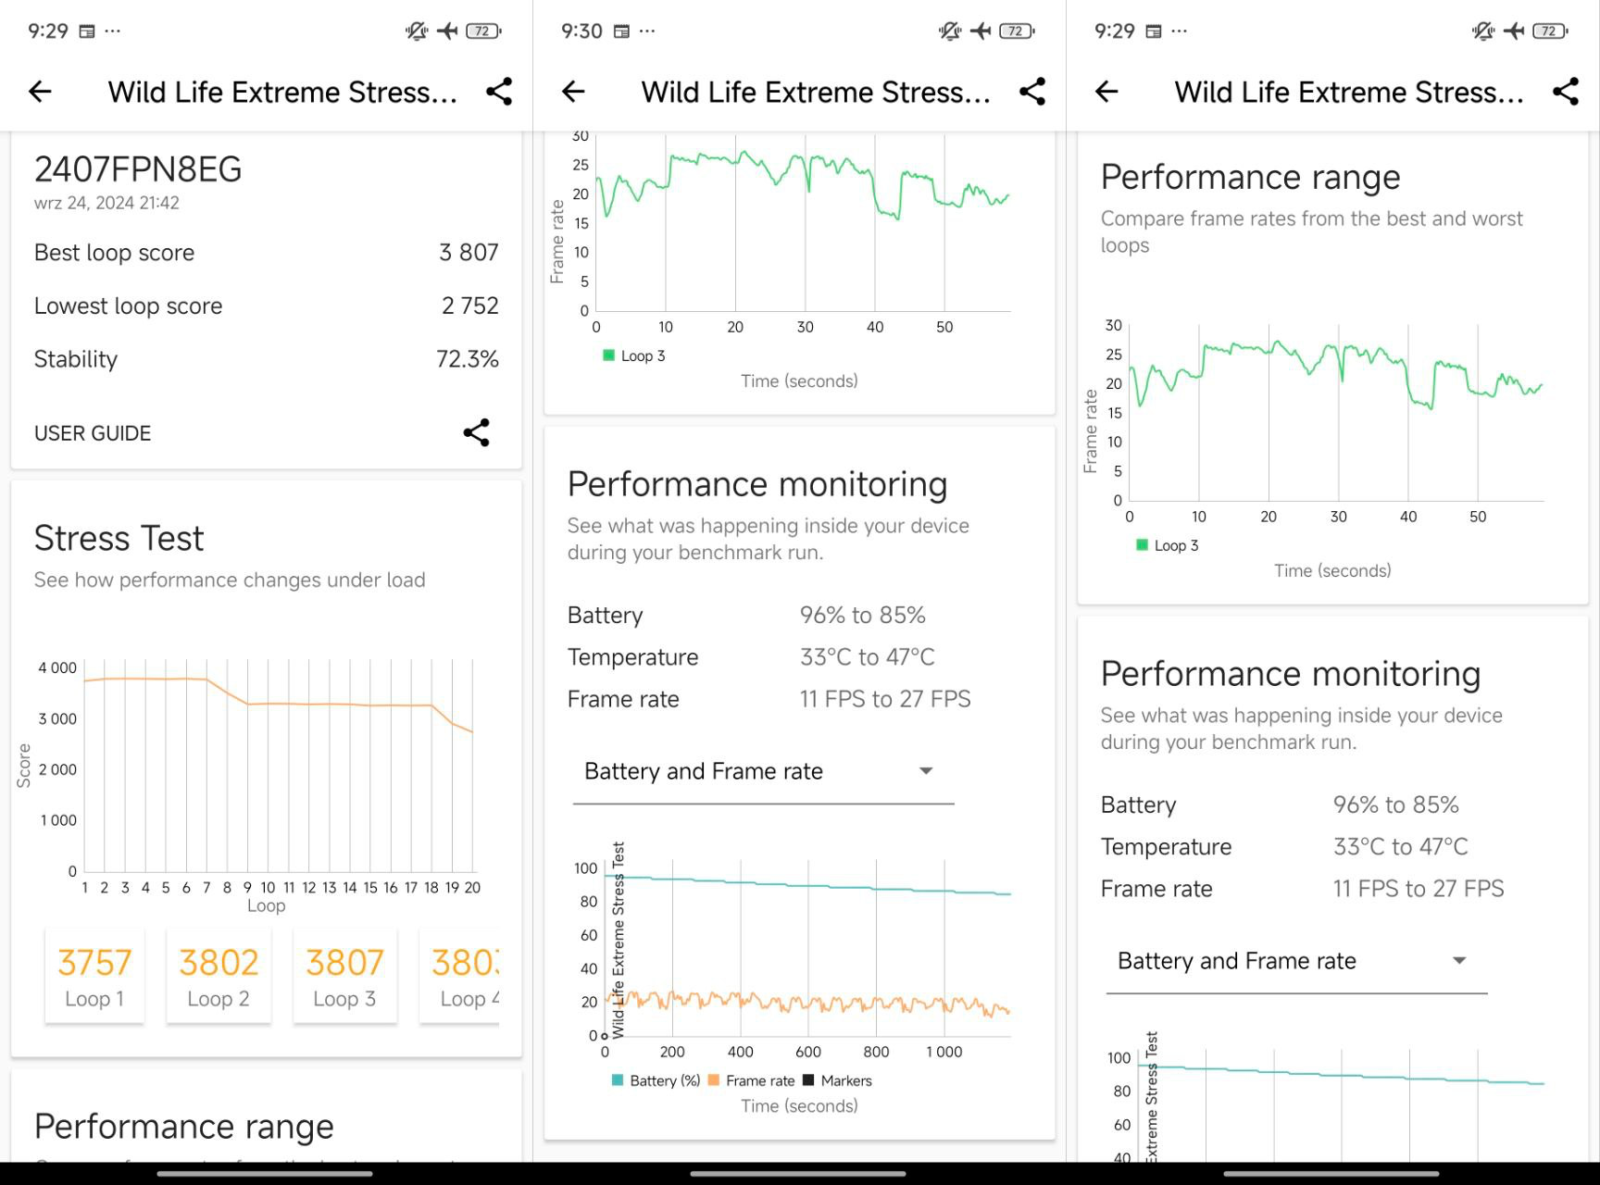The width and height of the screenshot is (1600, 1185).
Task: Select the Loop 3 score card 3807
Action: [344, 976]
